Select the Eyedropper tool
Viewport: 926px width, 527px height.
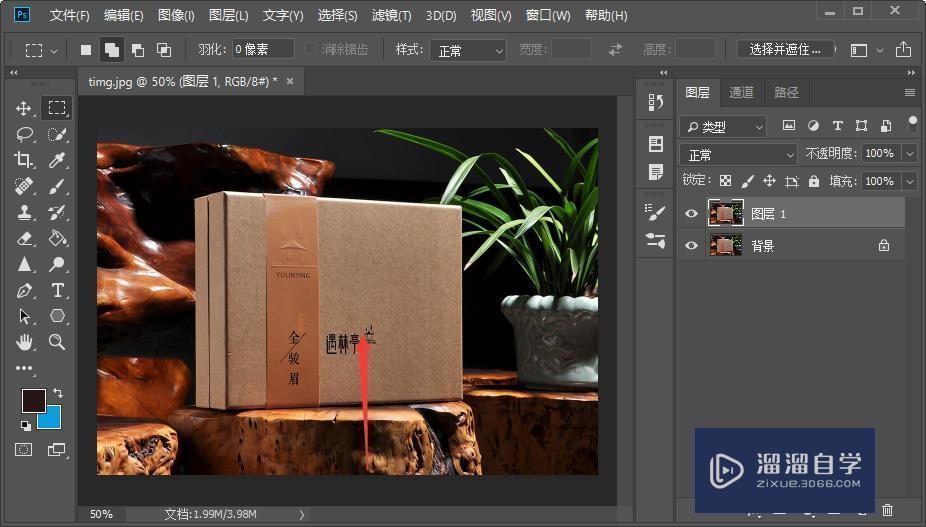[x=57, y=160]
